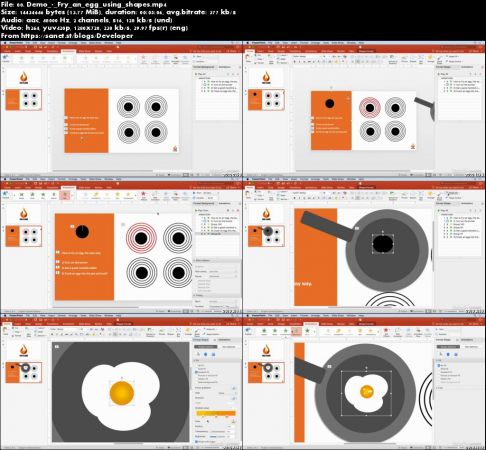Viewport: 486px width, 450px height.
Task: Select the yellow egg yolk in the close-up frame
Action: coord(122,393)
